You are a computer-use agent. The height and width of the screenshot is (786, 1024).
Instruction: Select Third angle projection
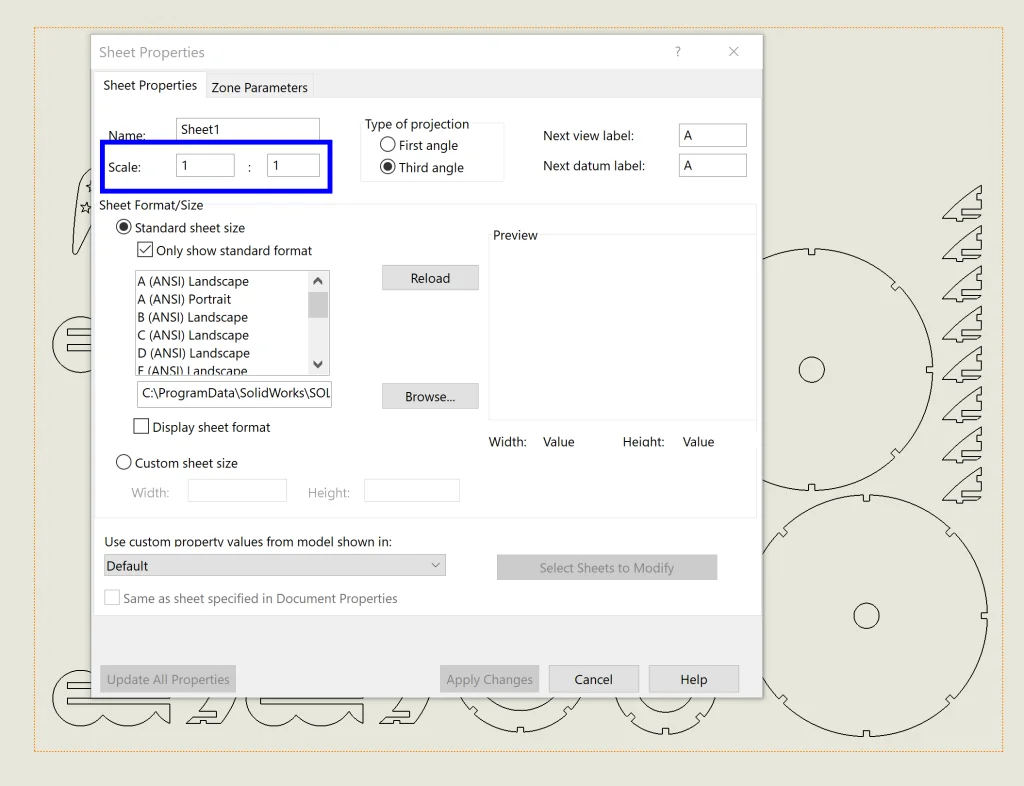pyautogui.click(x=388, y=167)
